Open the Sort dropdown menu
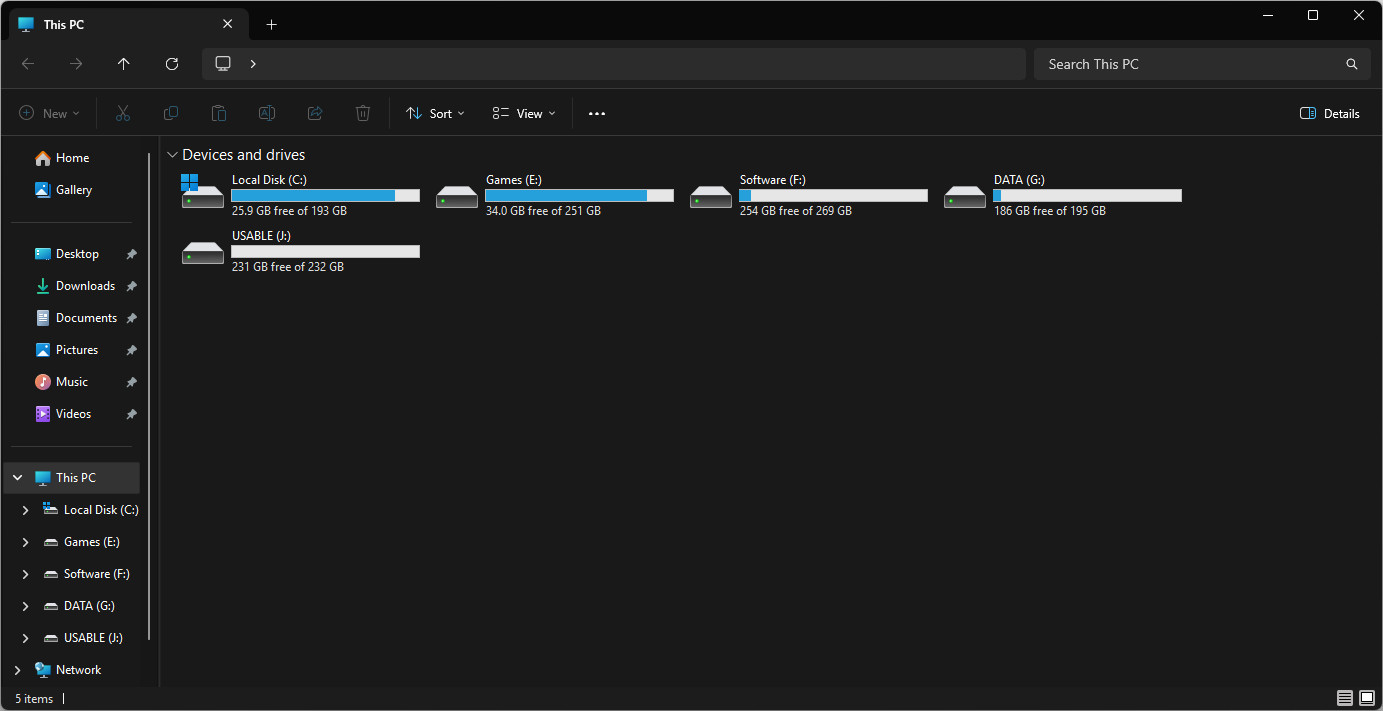Screen dimensions: 1383x711 pos(435,114)
